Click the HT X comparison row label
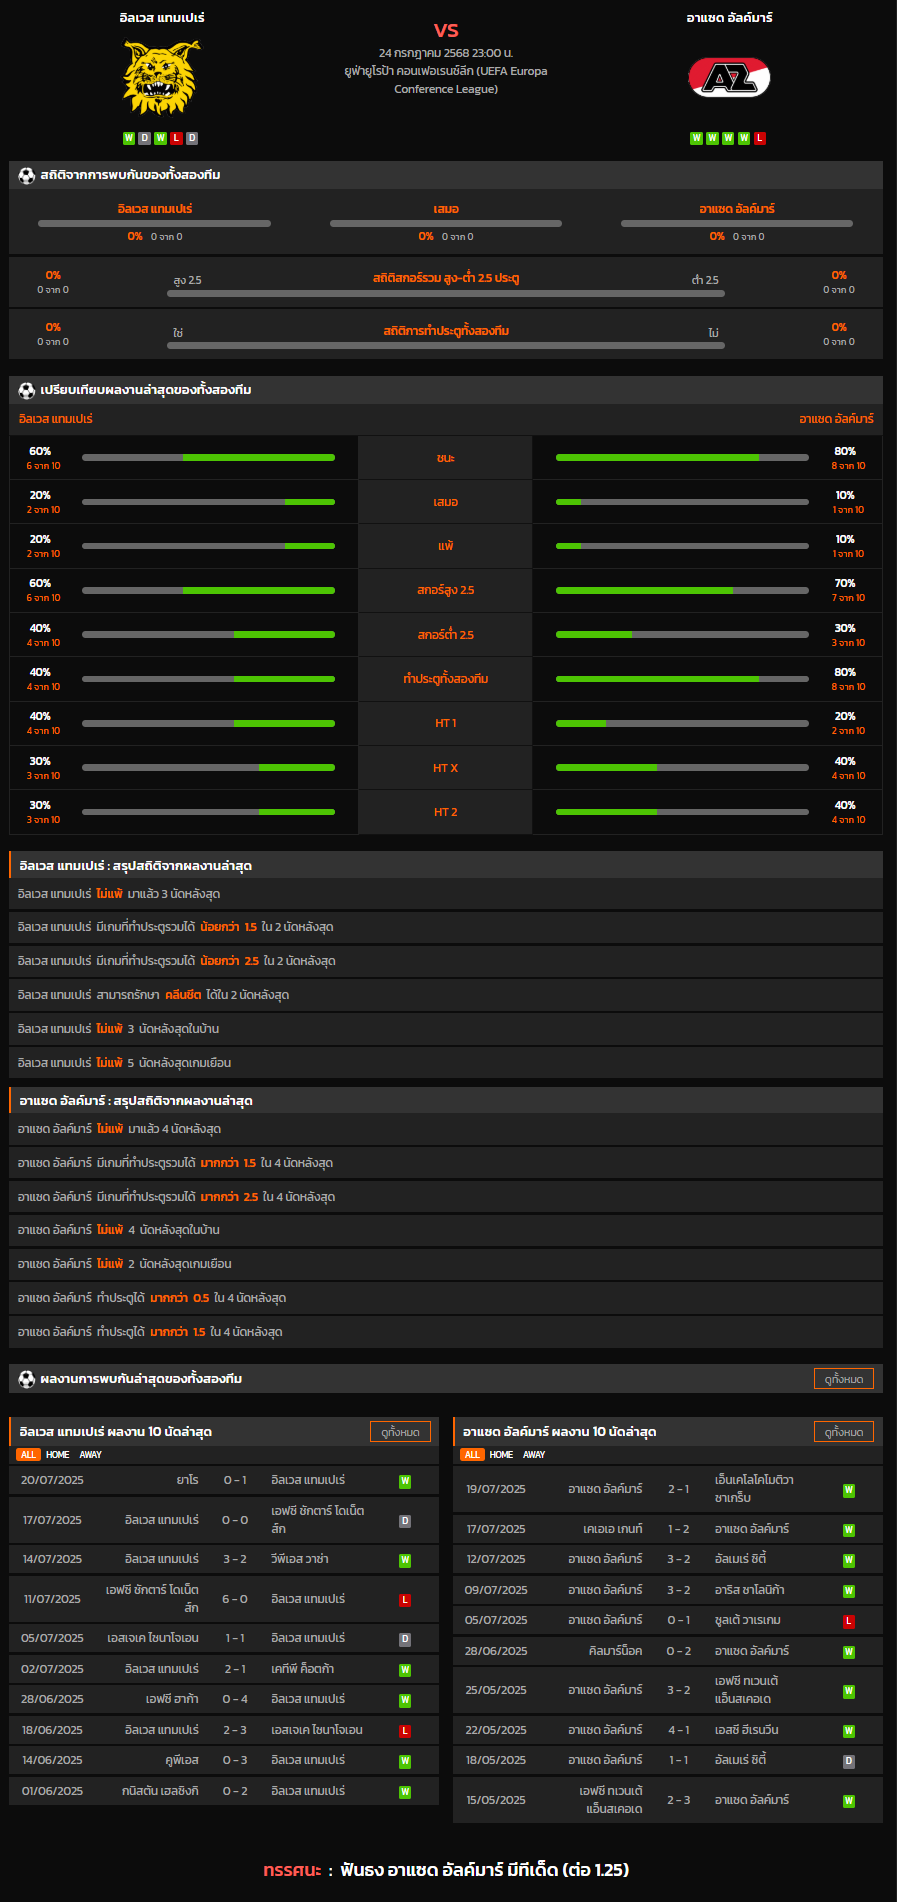 pos(446,768)
